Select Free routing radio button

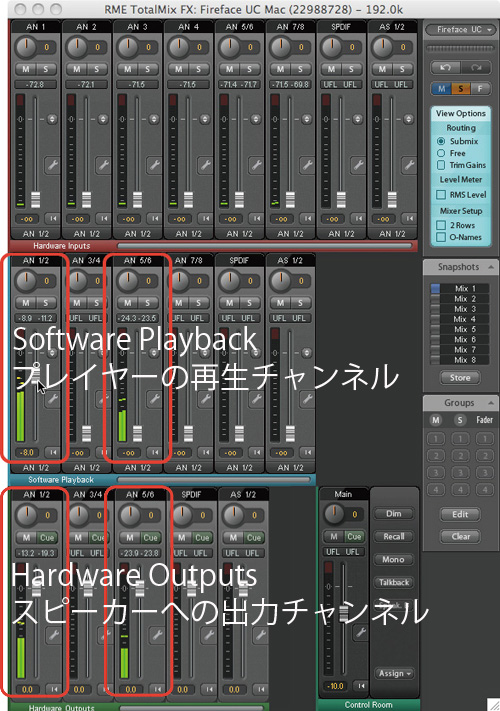(441, 153)
